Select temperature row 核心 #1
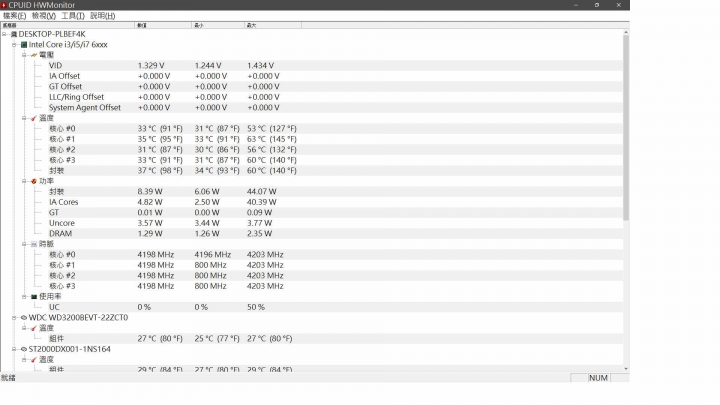Screen dimensions: 720x405 (x=335, y=139)
